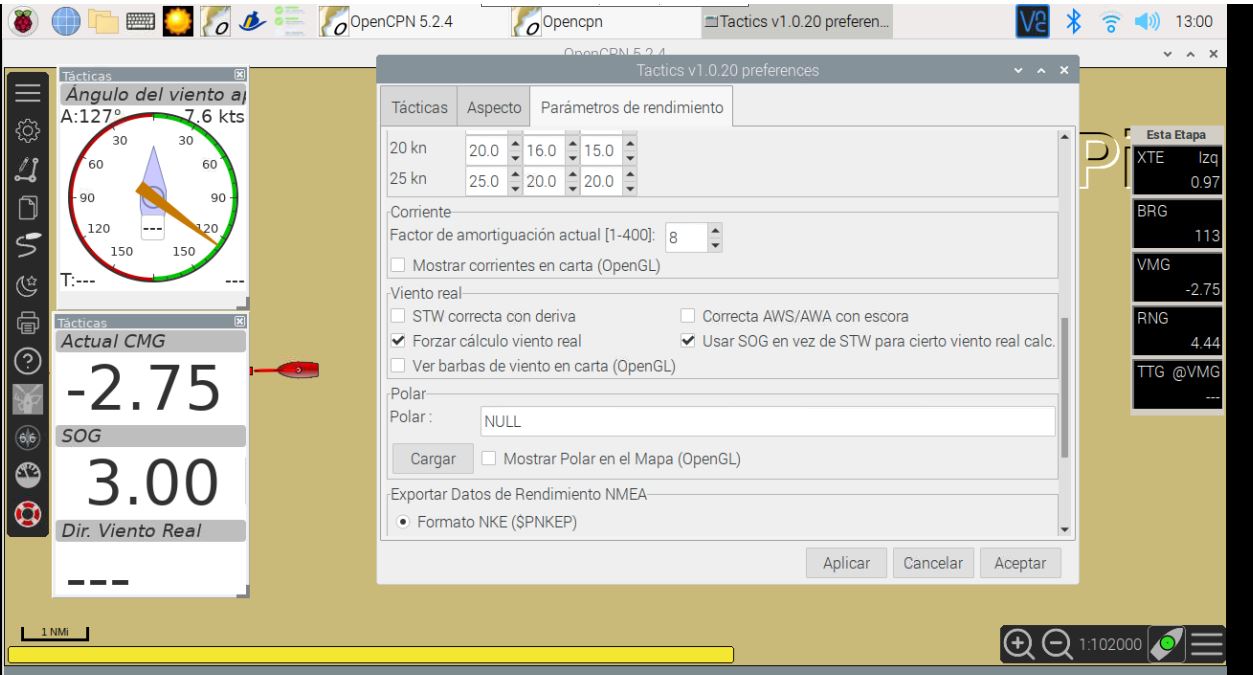Click the blue boat launcher icon
This screenshot has width=1253, height=675.
pyautogui.click(x=253, y=20)
